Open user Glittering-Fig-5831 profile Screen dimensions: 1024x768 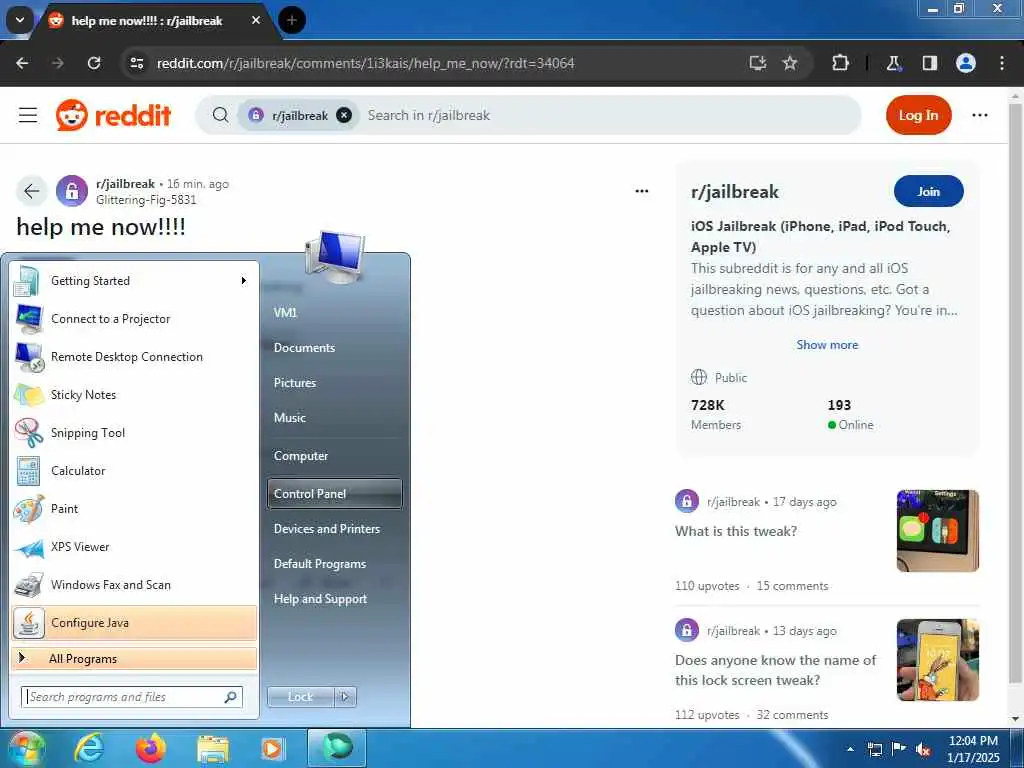146,200
